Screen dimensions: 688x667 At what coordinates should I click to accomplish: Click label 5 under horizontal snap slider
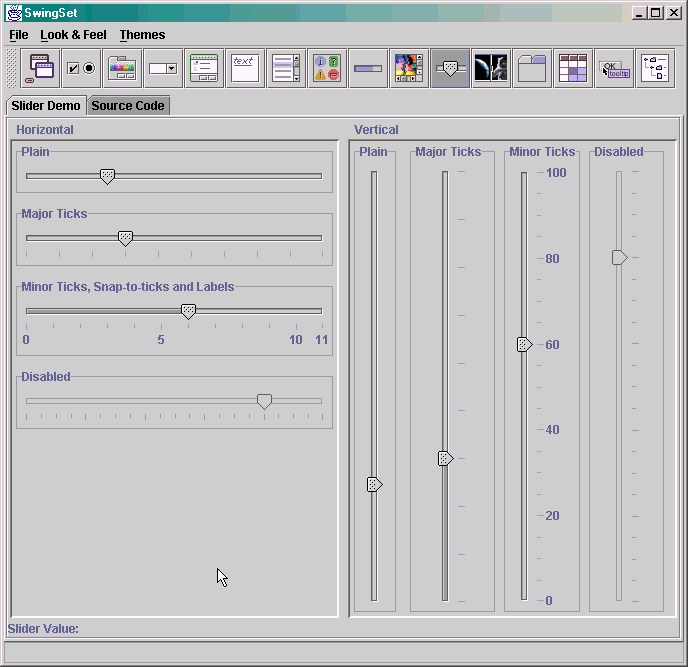161,340
